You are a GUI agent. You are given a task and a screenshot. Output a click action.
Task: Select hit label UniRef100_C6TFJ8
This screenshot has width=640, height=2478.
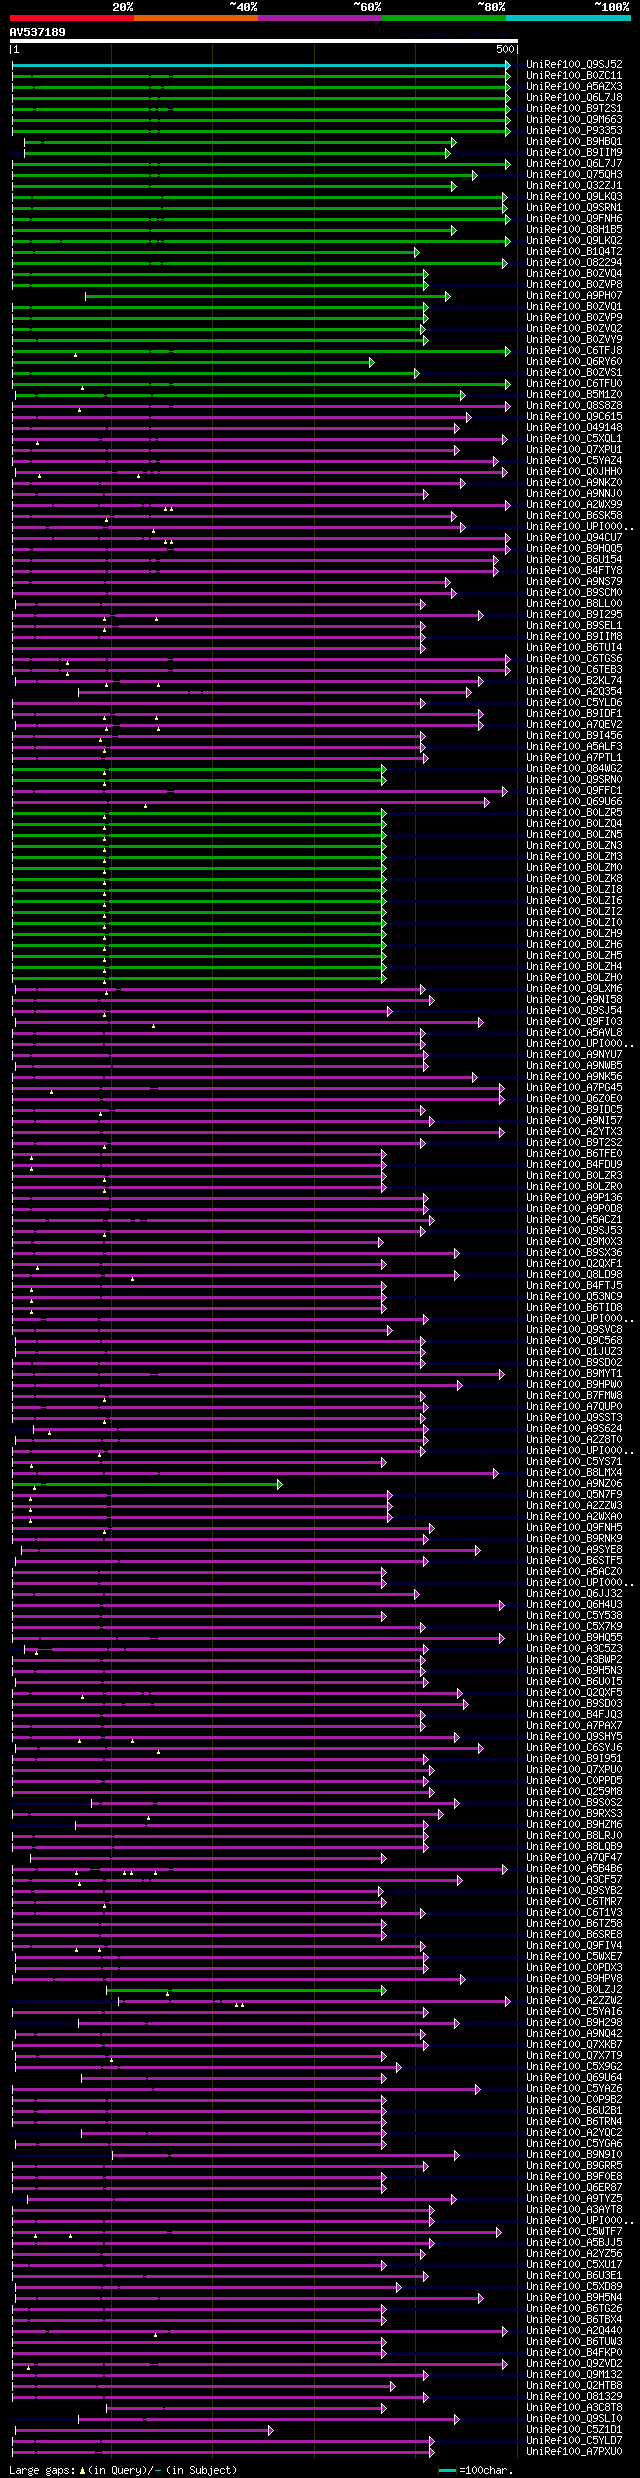(574, 351)
